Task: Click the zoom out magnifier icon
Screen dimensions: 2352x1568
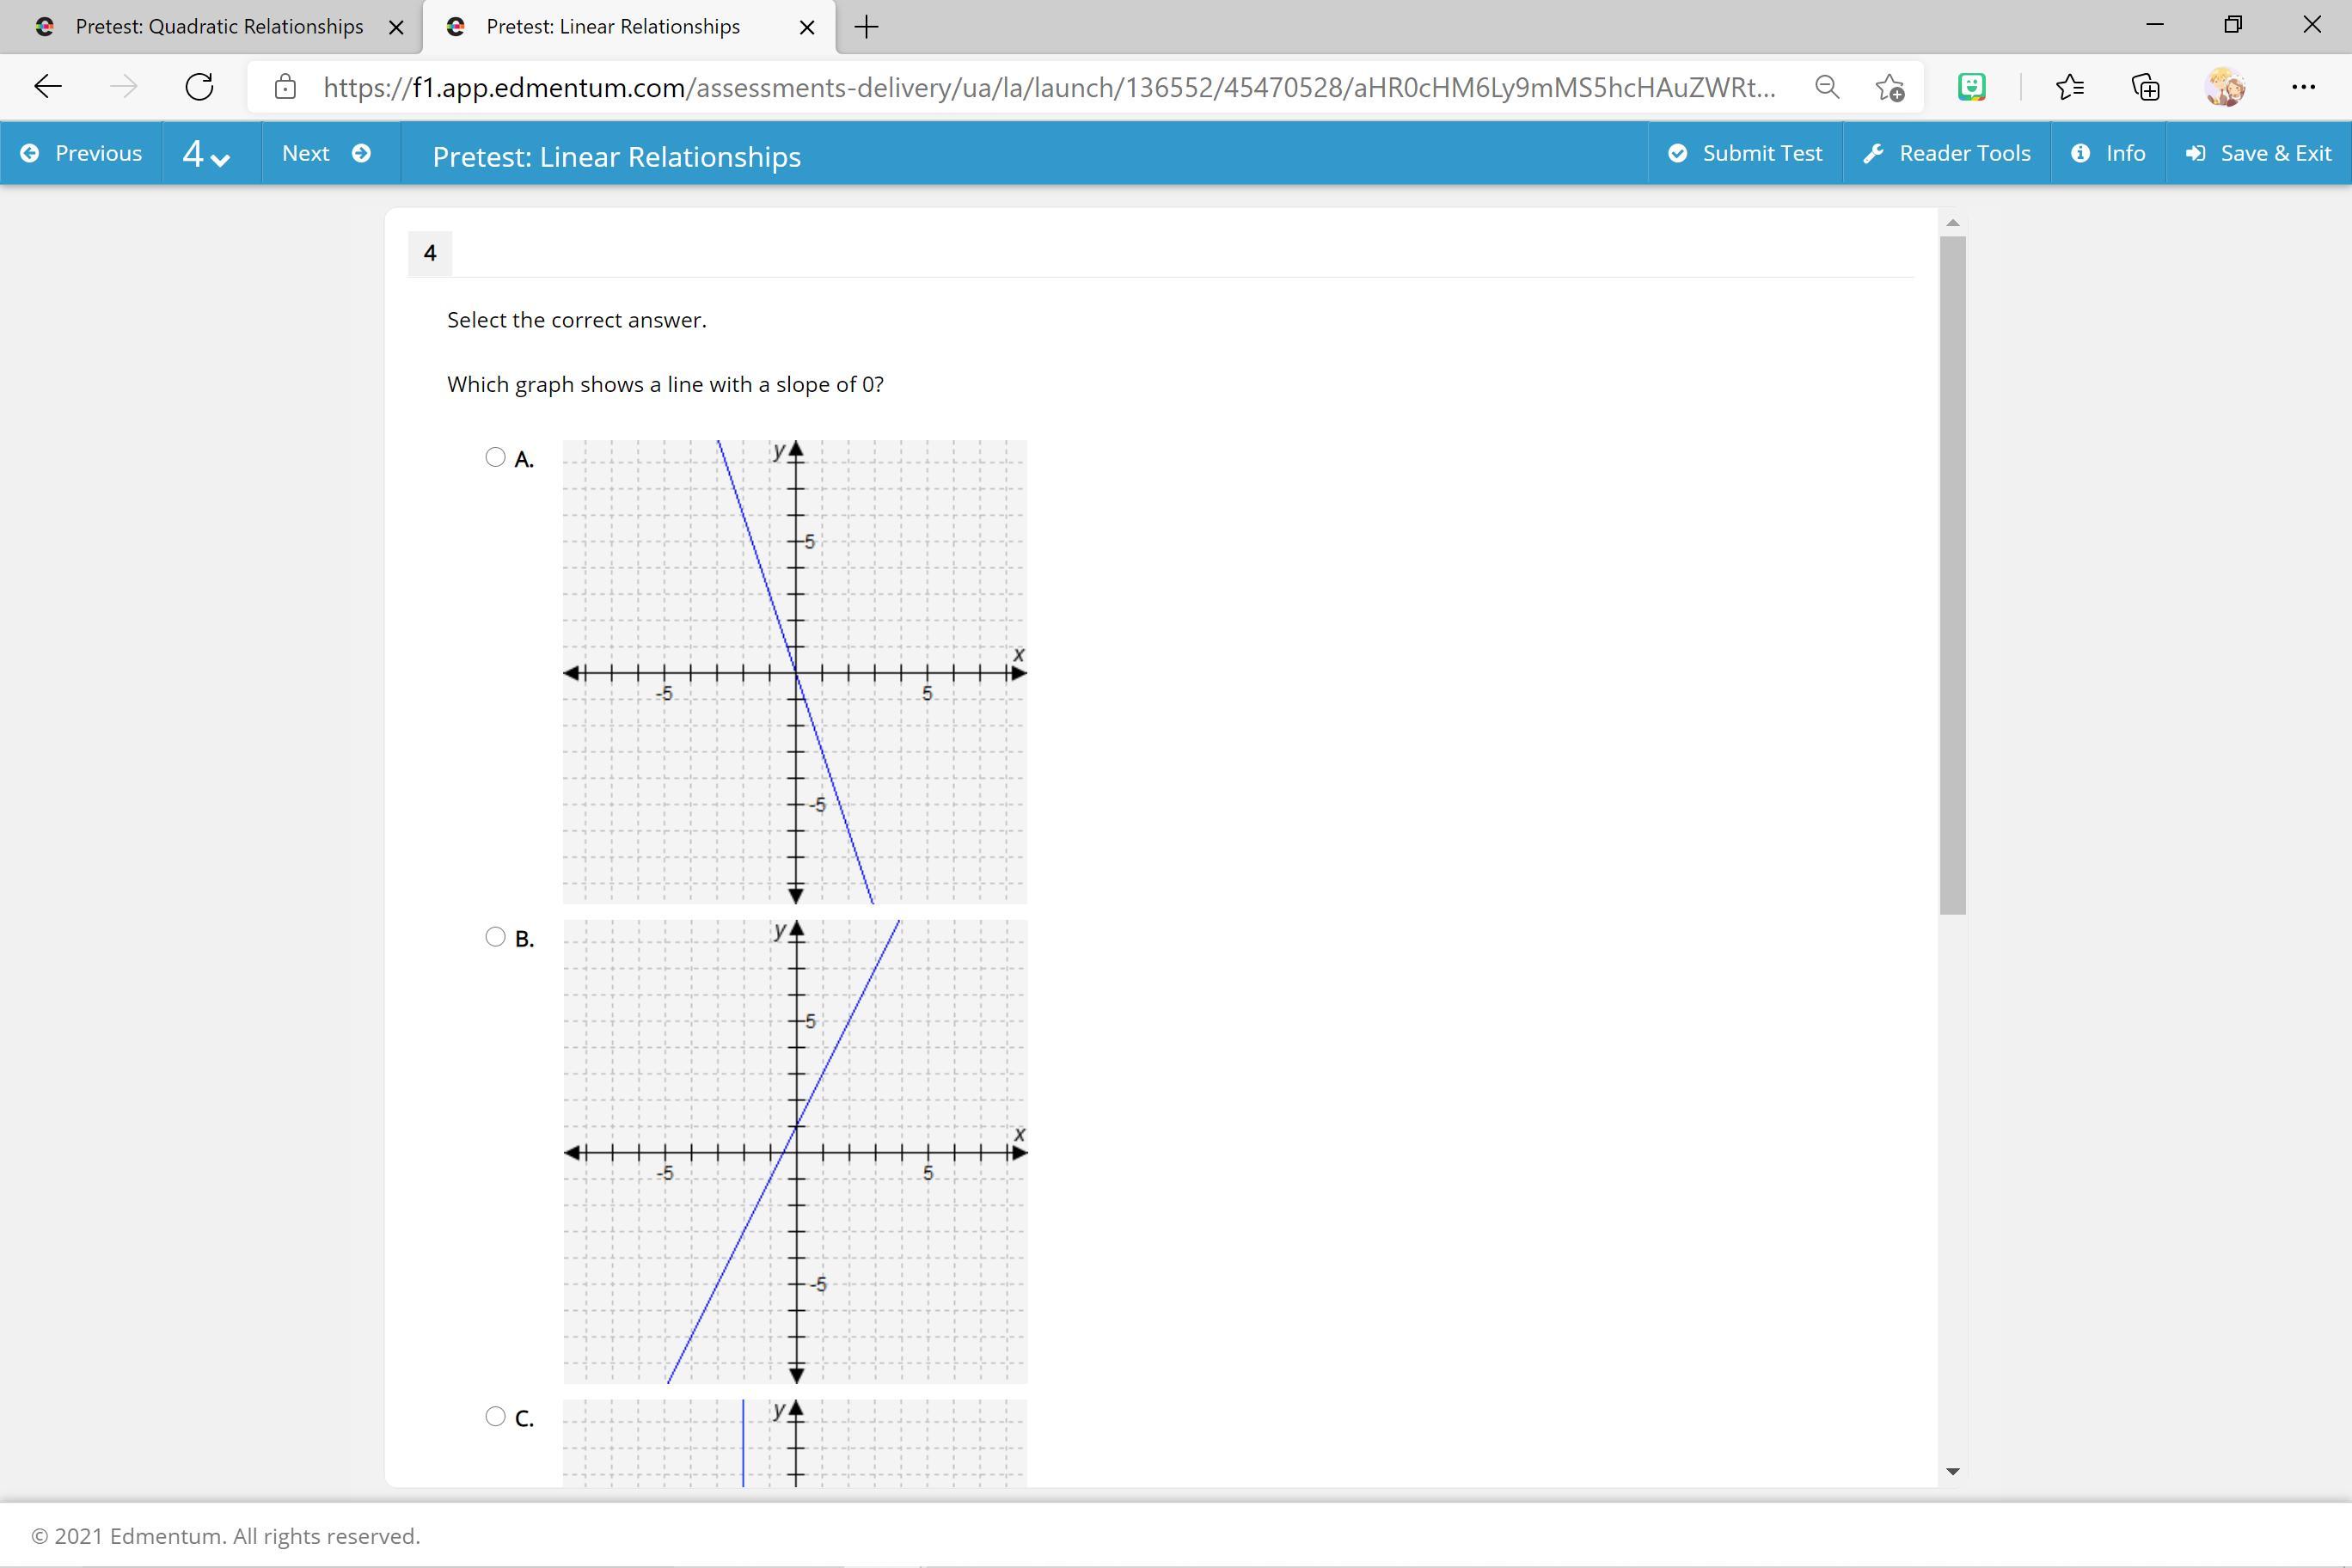Action: (1826, 87)
